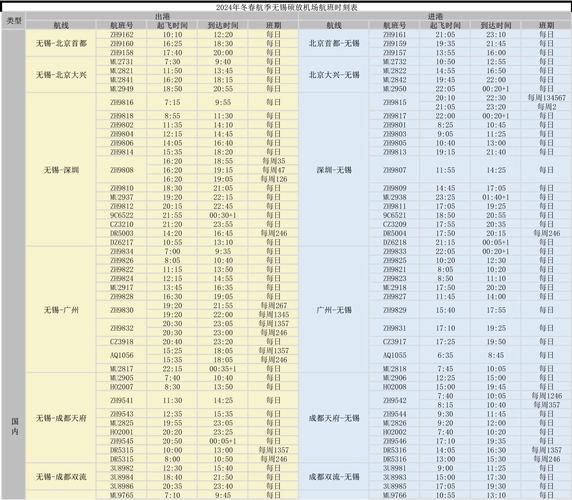Click flight number 3U8985

[x=394, y=486]
